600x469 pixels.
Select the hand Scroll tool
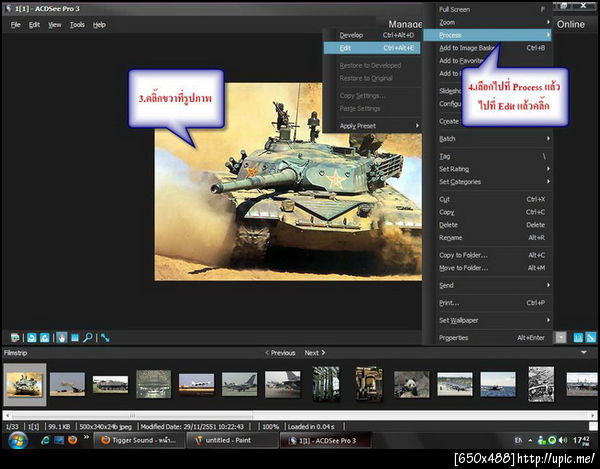(62, 338)
